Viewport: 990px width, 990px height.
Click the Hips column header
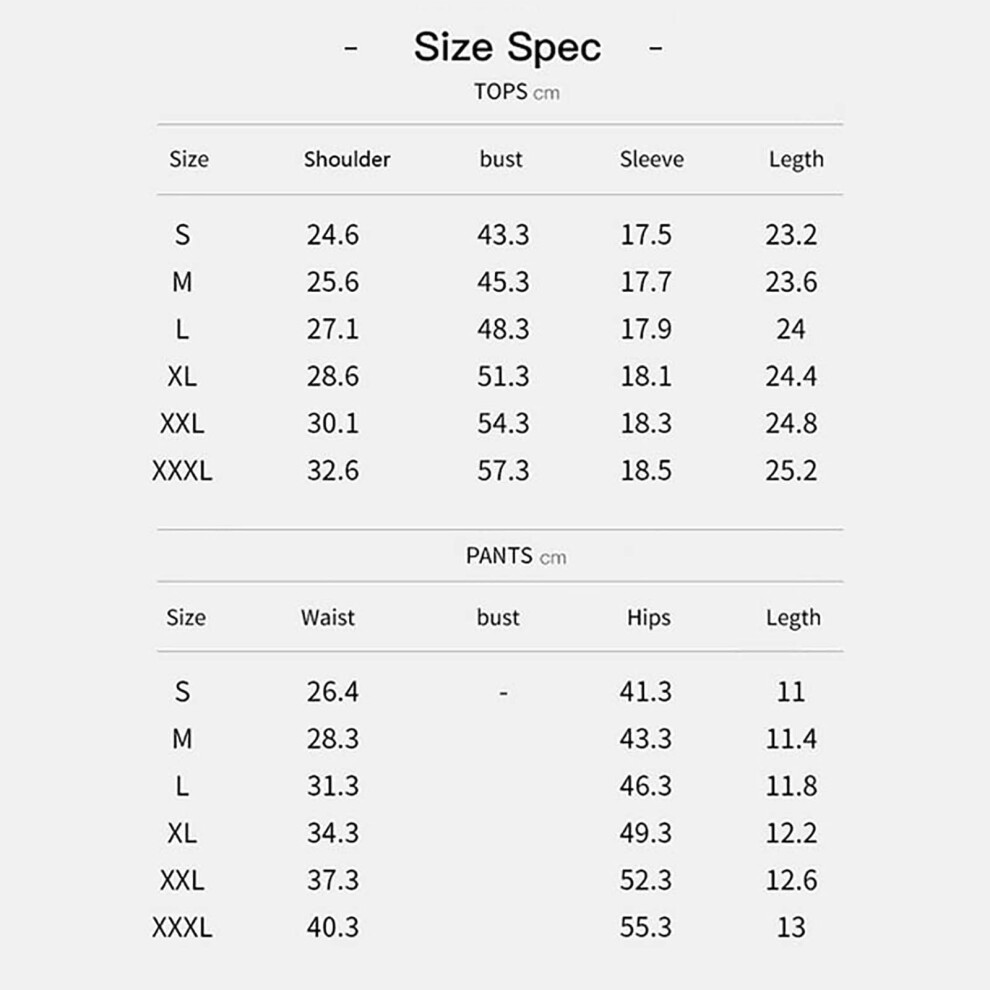tap(648, 617)
